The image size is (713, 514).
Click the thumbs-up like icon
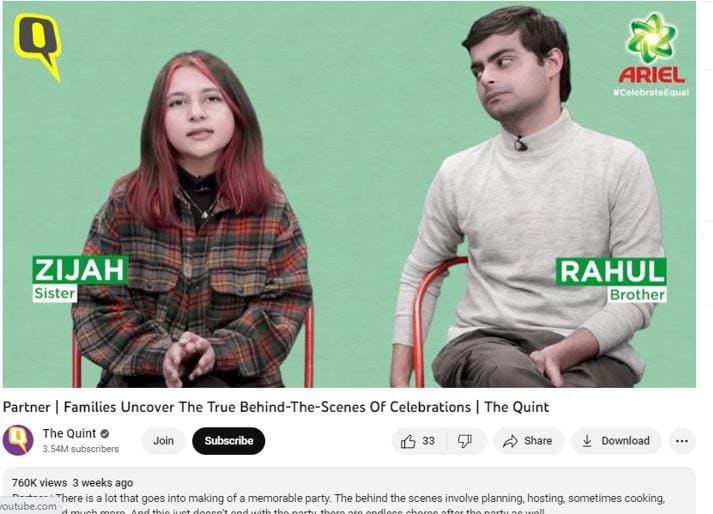(408, 441)
